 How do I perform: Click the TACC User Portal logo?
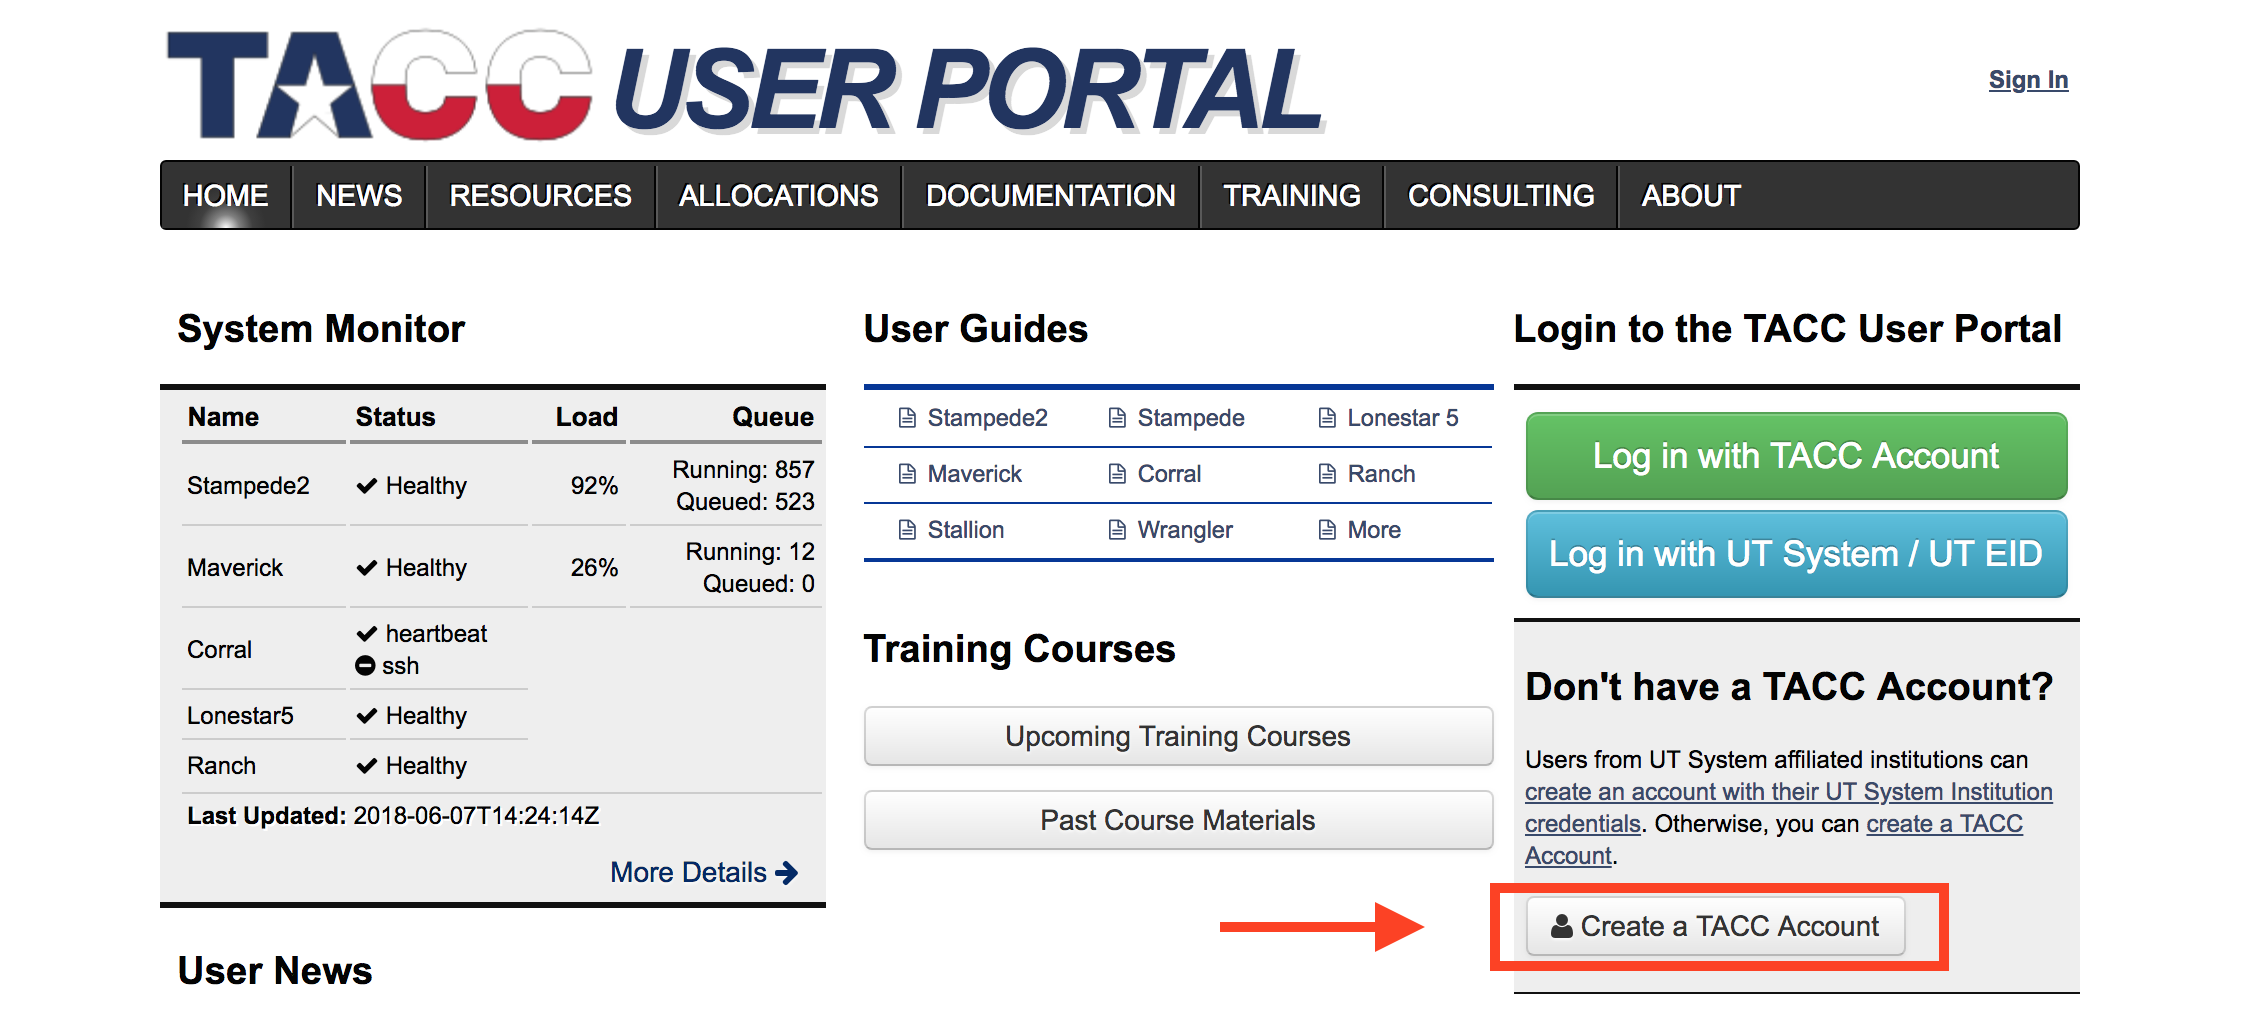[745, 86]
